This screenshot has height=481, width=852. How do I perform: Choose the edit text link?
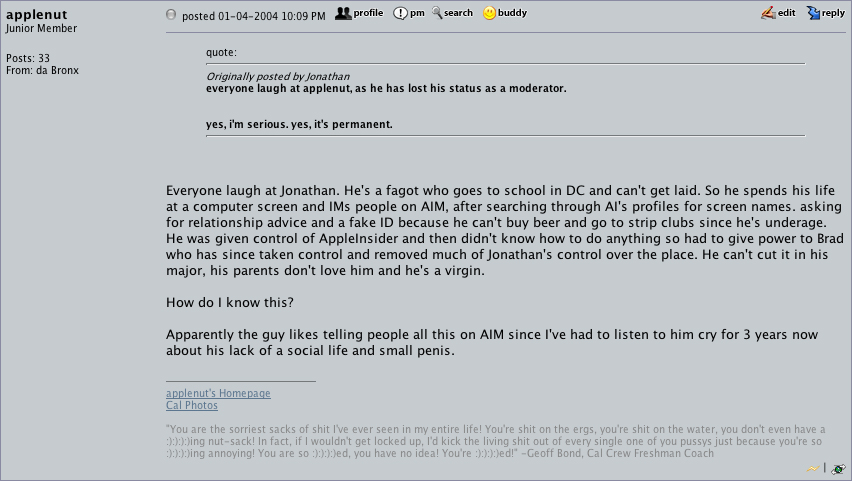point(786,13)
